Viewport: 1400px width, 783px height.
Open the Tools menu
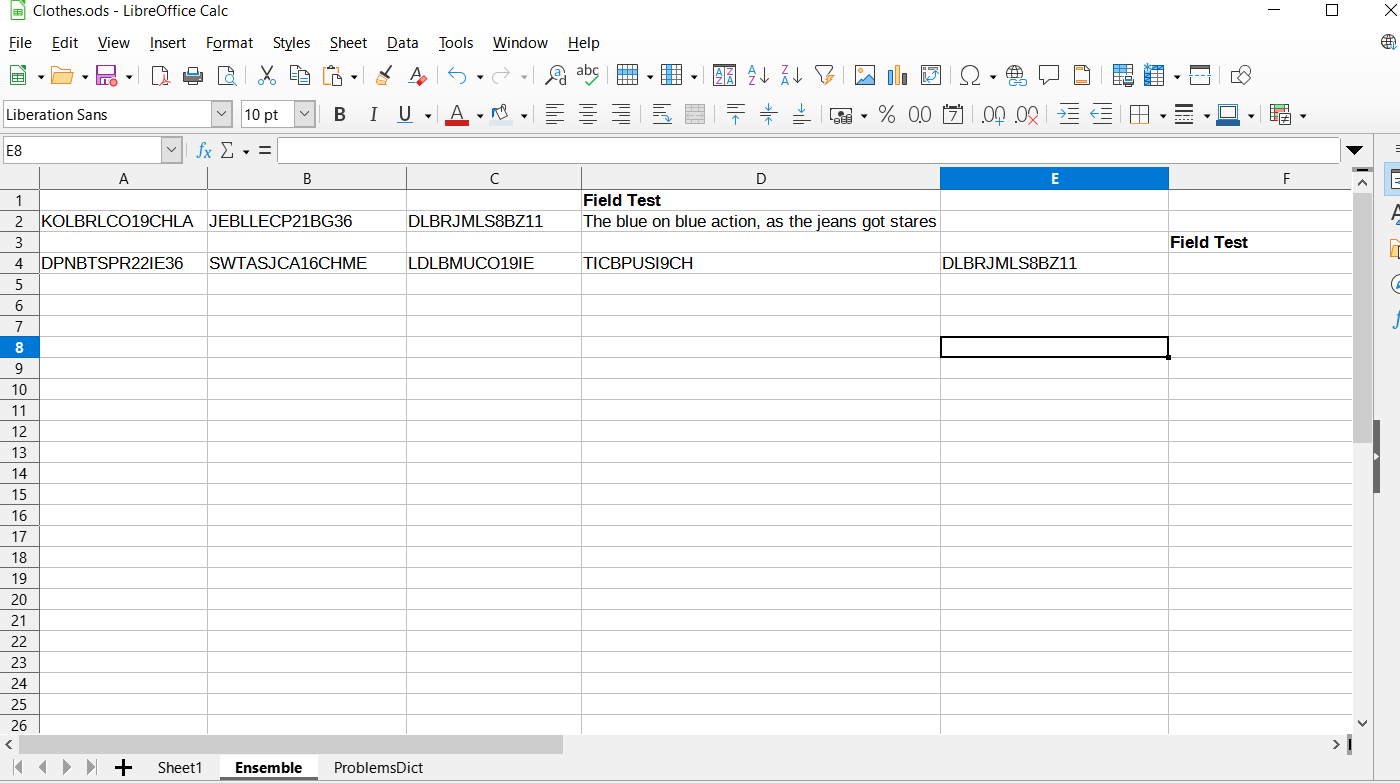456,43
